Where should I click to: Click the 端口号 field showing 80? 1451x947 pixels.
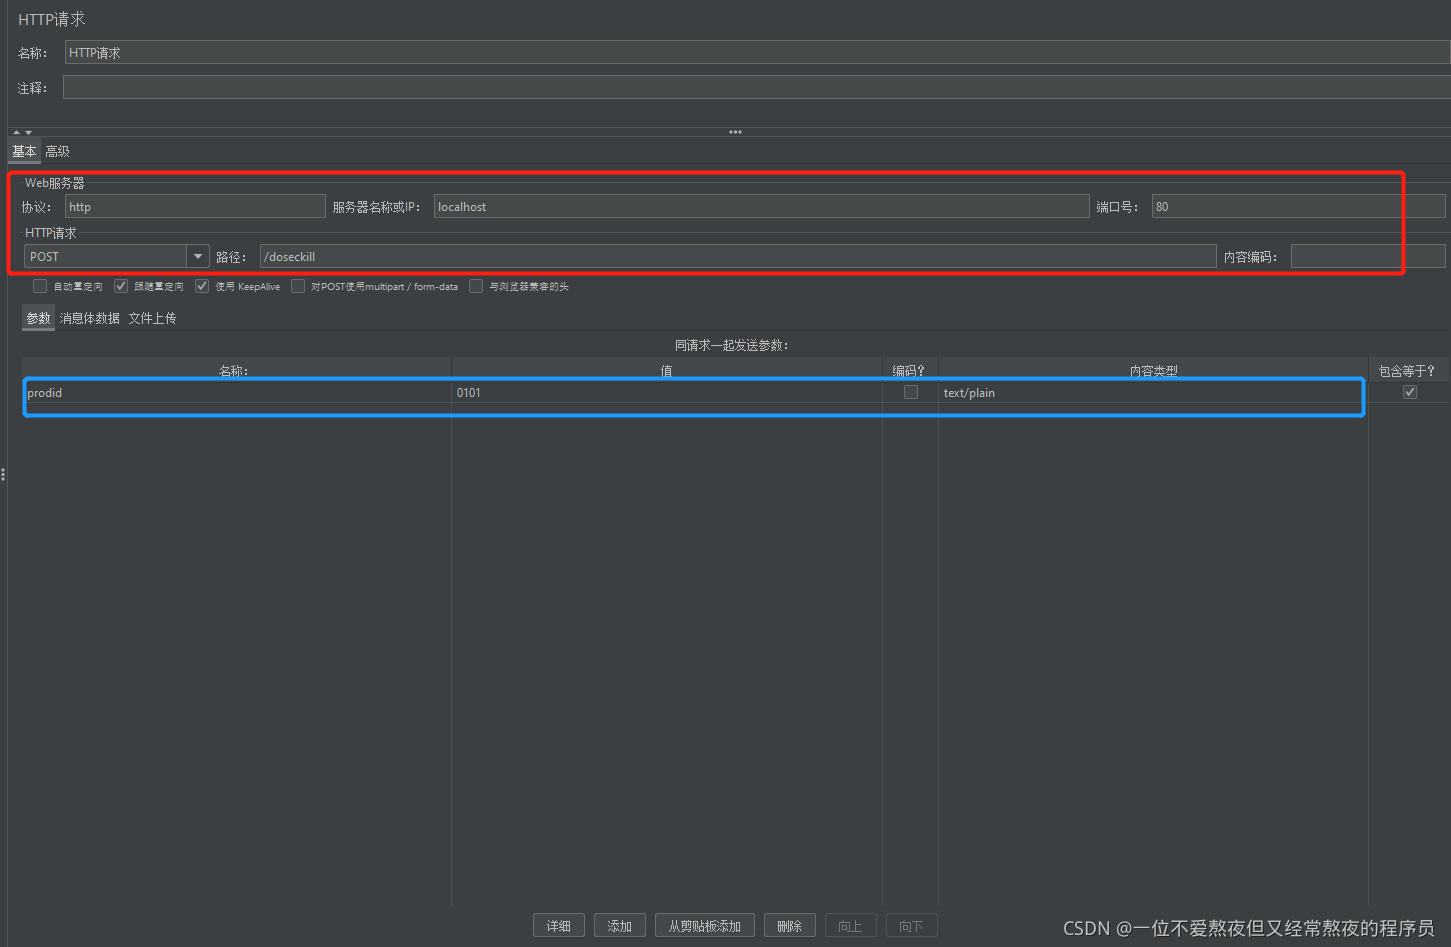[x=1298, y=207]
